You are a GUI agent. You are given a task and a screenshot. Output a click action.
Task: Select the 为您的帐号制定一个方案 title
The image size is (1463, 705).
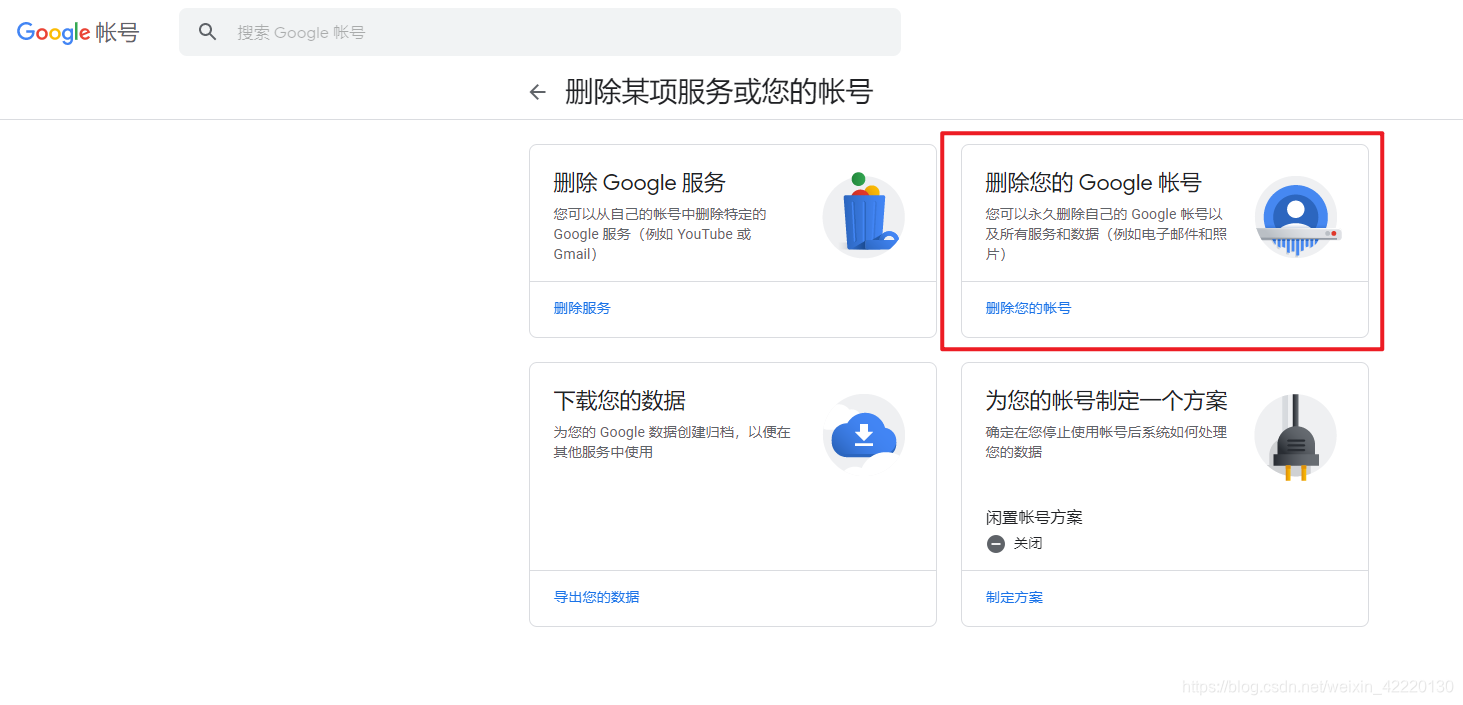click(1106, 401)
